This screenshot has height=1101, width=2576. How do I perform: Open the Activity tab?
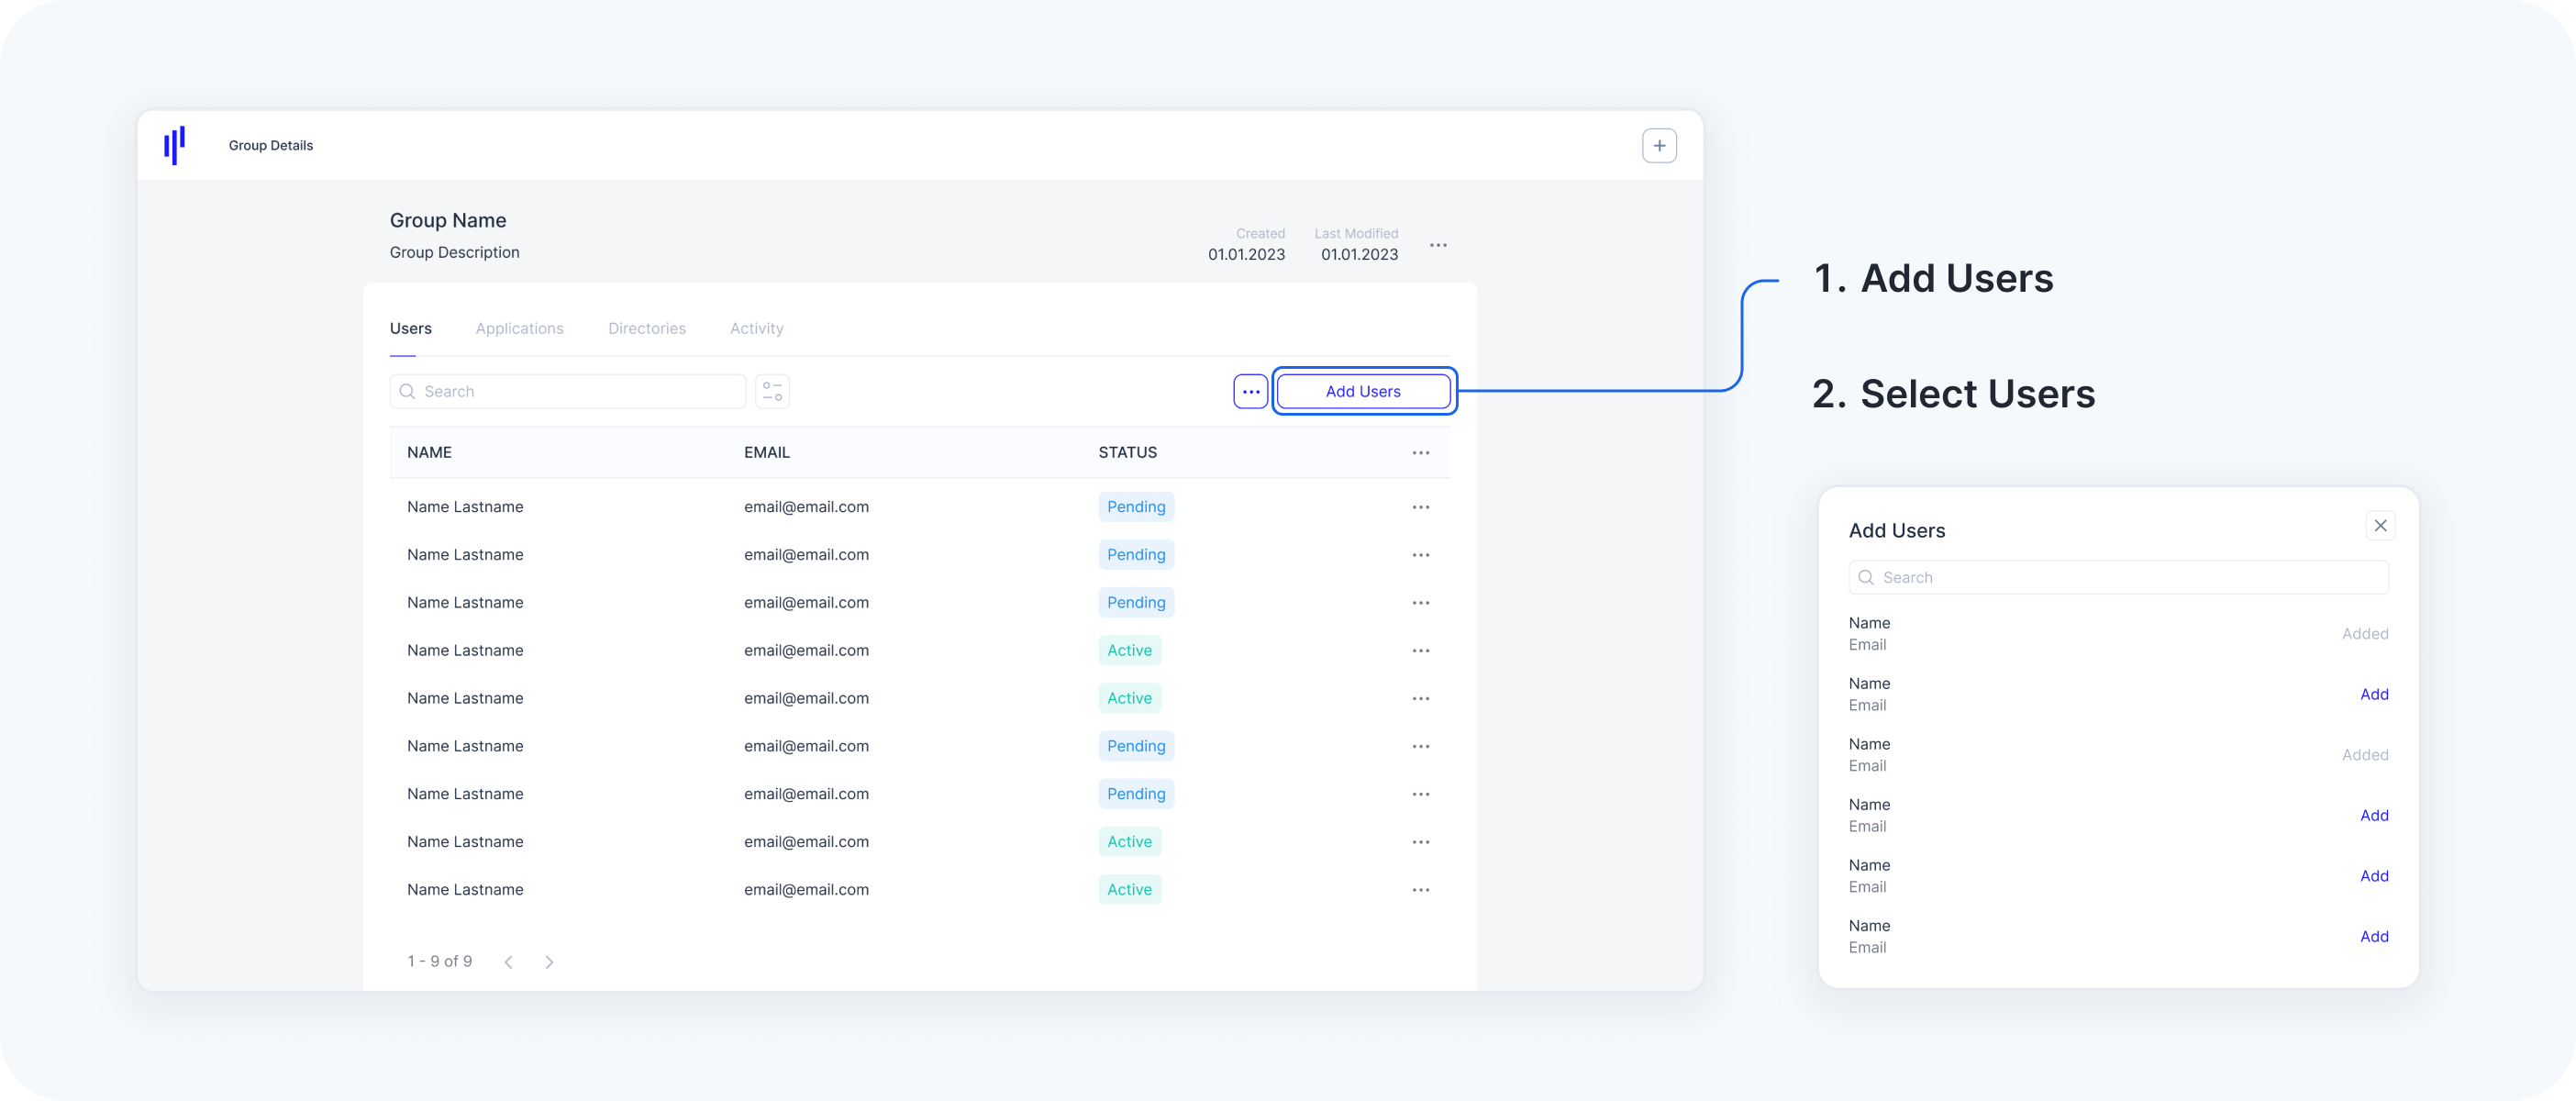click(756, 329)
